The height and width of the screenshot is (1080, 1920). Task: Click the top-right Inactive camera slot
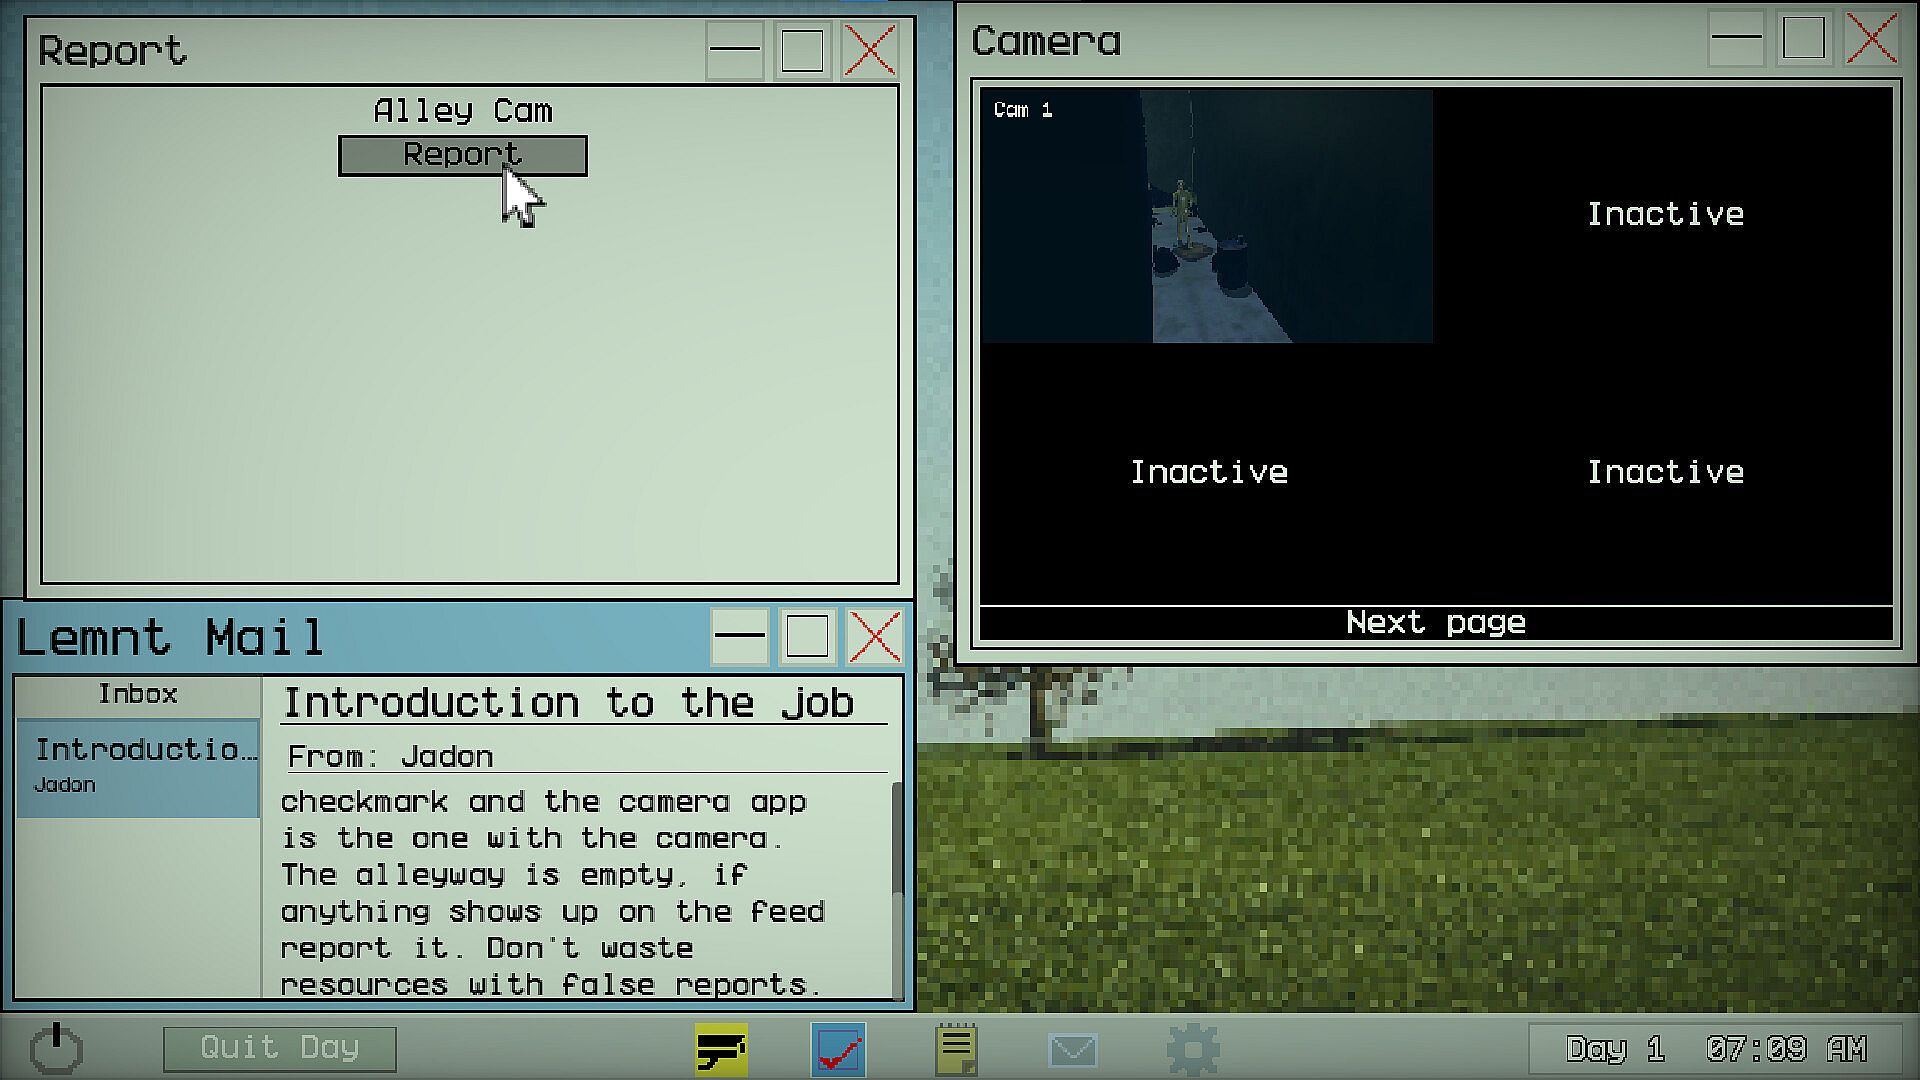(x=1665, y=214)
